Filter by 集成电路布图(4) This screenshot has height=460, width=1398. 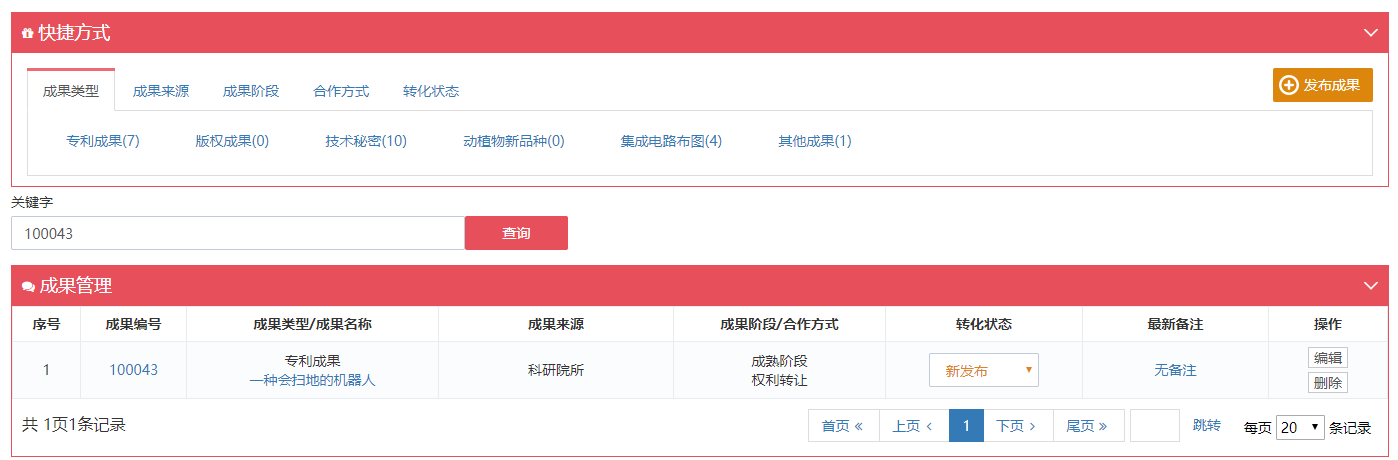(x=671, y=141)
